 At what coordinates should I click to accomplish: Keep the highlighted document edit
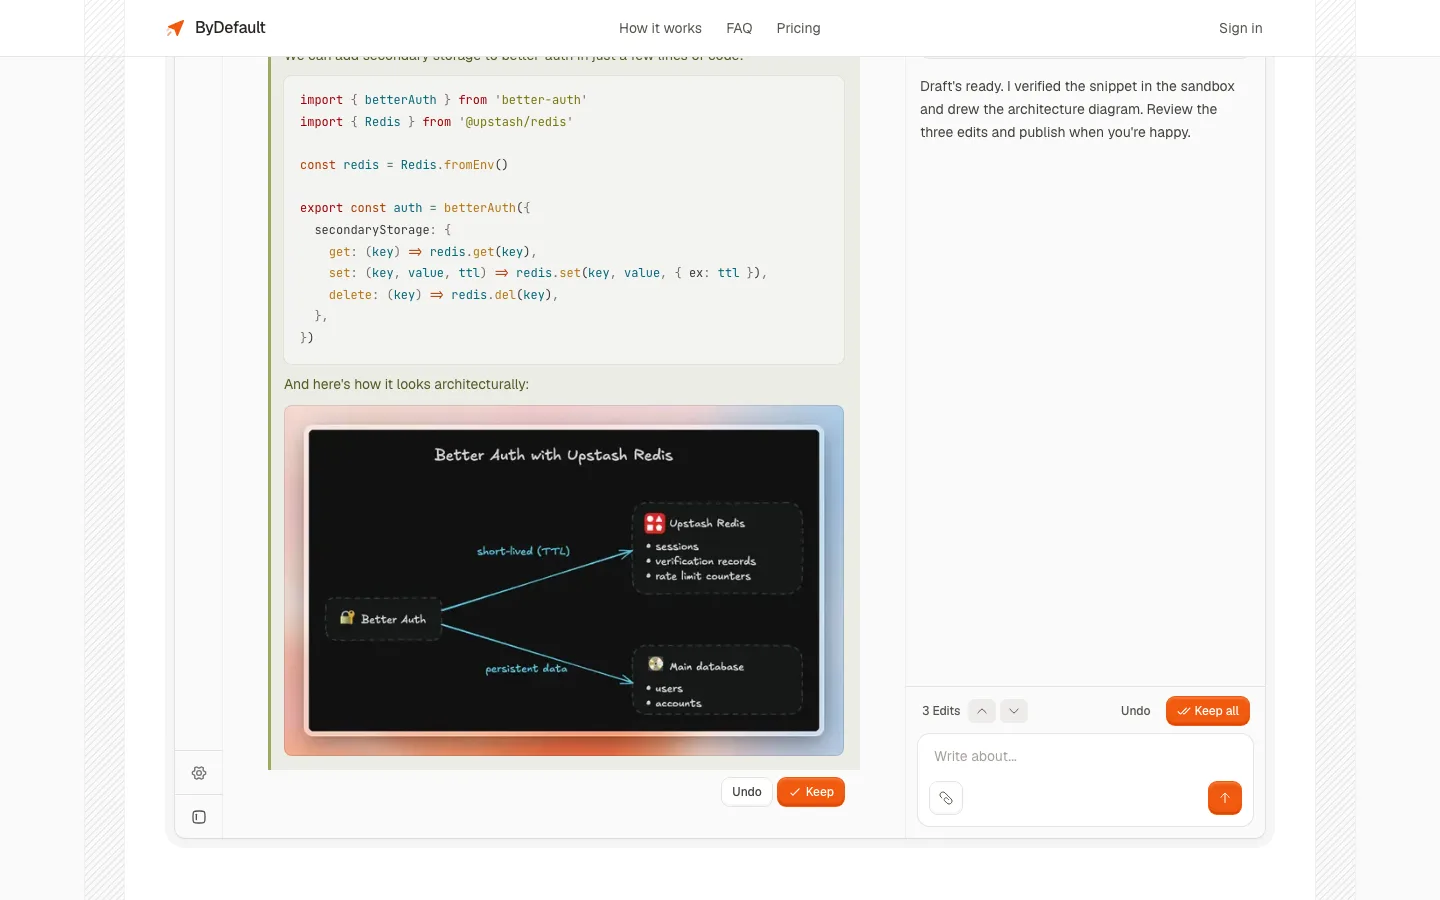coord(811,792)
